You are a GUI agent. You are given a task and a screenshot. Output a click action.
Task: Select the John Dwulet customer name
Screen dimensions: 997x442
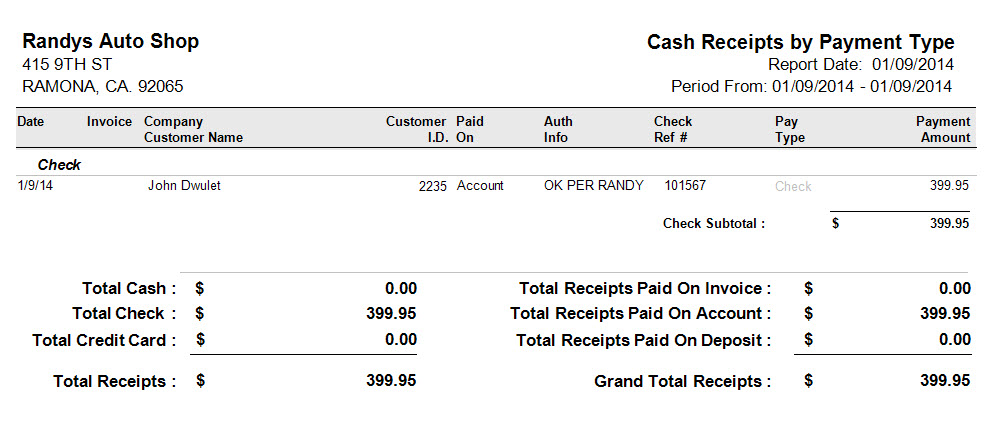click(184, 186)
